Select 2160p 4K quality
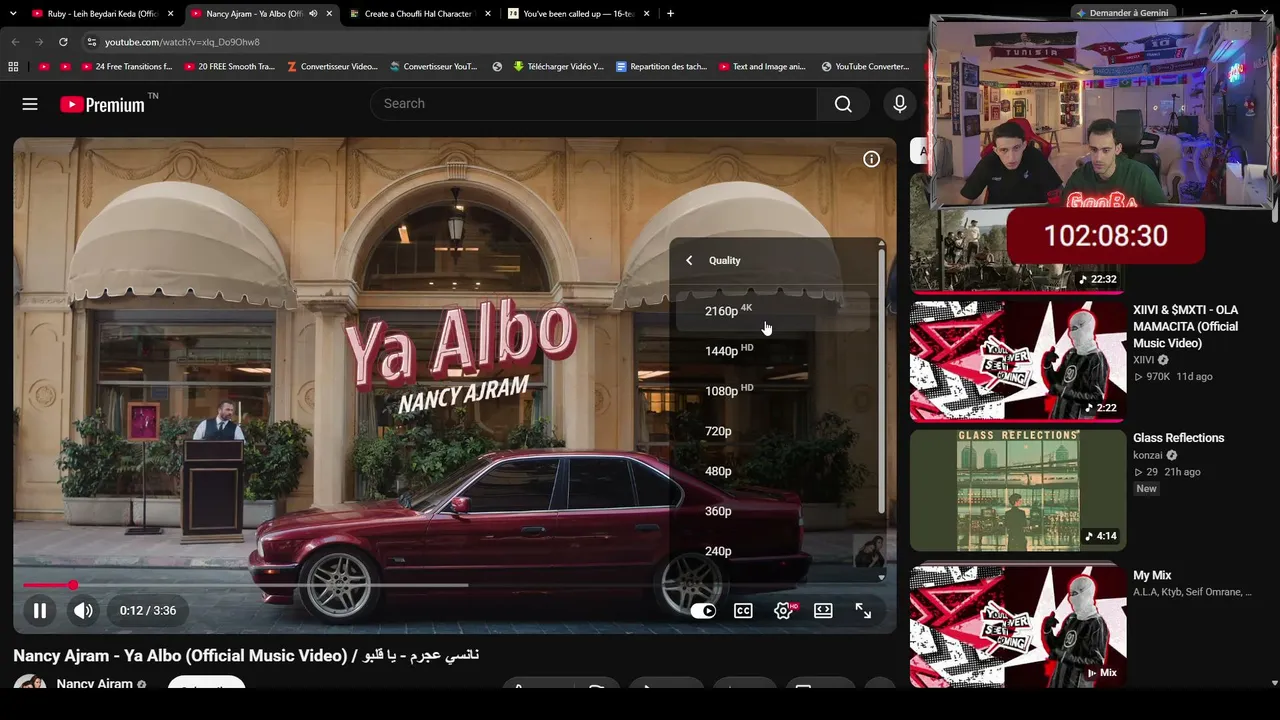The image size is (1280, 720). 773,311
